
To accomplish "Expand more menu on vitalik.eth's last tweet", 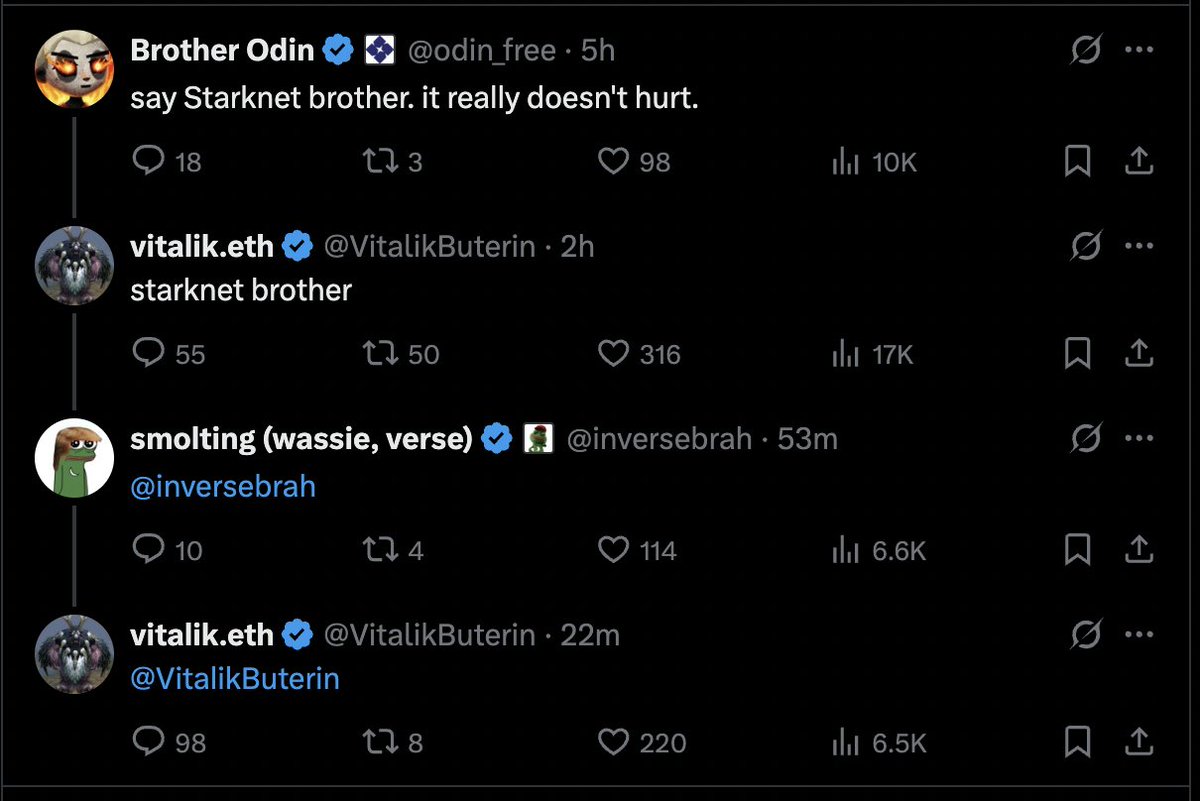I will click(1139, 635).
